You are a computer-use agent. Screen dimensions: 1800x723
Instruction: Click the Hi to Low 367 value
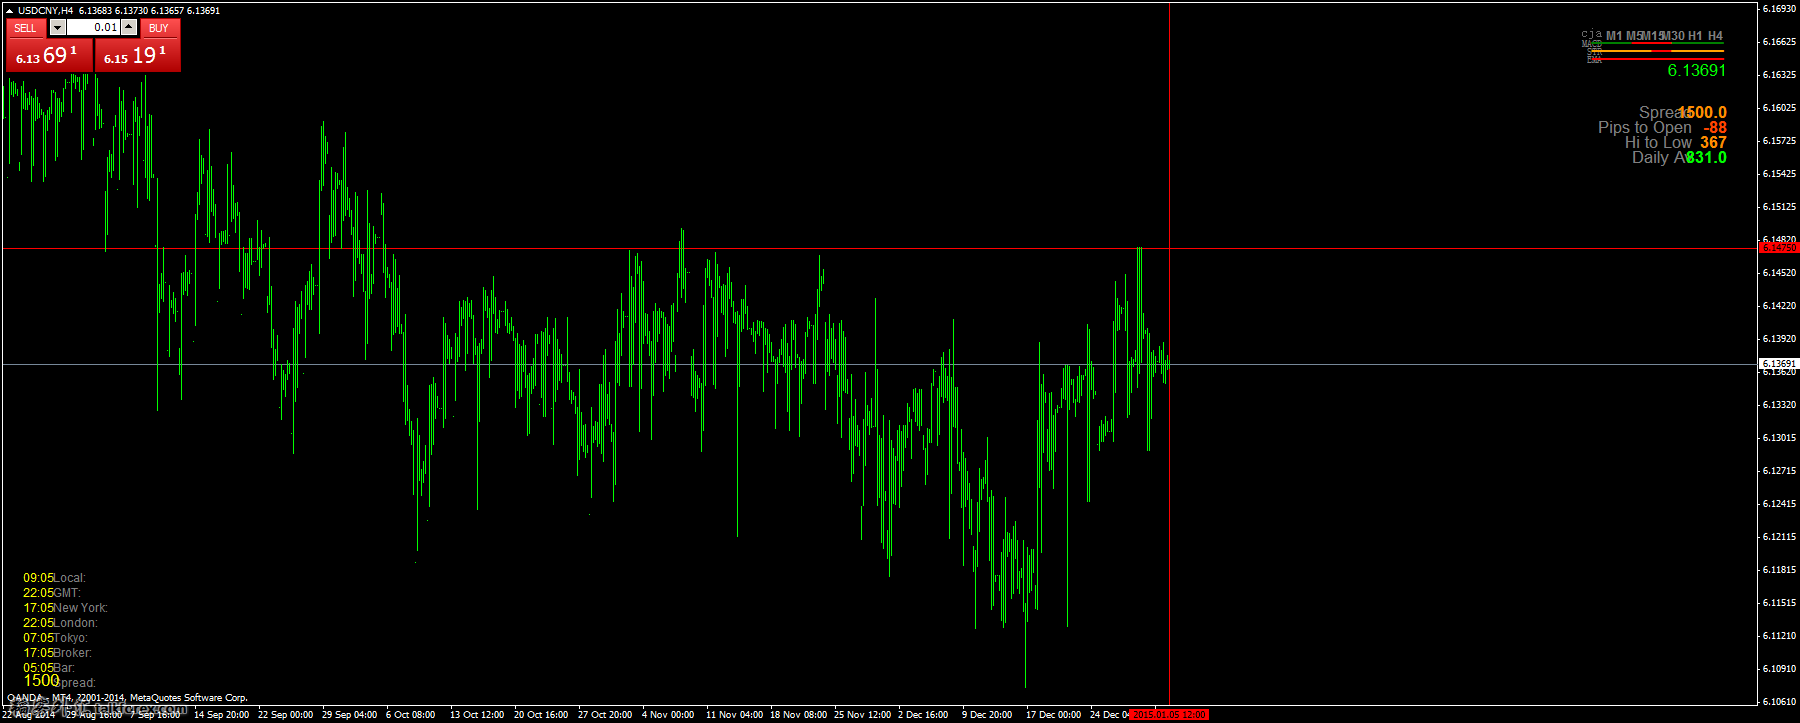coord(1713,142)
